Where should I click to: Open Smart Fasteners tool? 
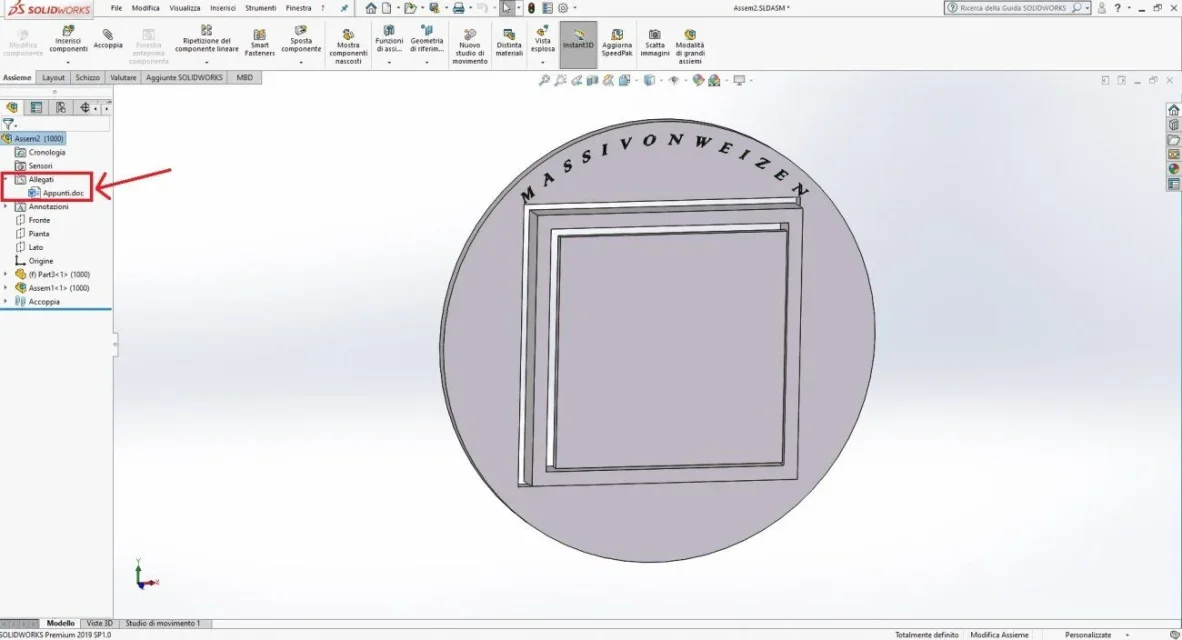(259, 42)
